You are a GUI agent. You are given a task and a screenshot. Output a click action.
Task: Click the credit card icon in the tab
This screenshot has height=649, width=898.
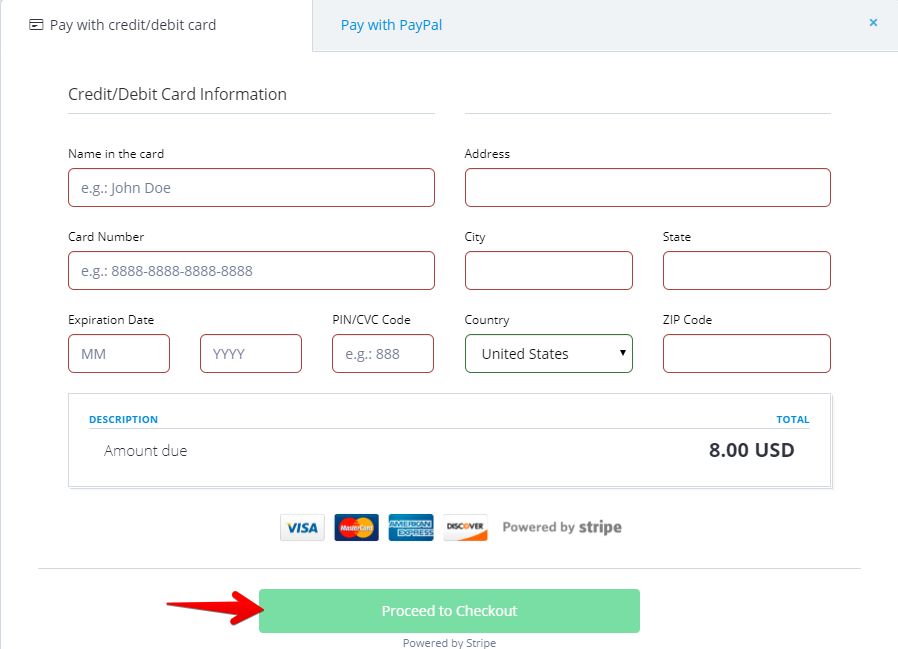point(36,25)
